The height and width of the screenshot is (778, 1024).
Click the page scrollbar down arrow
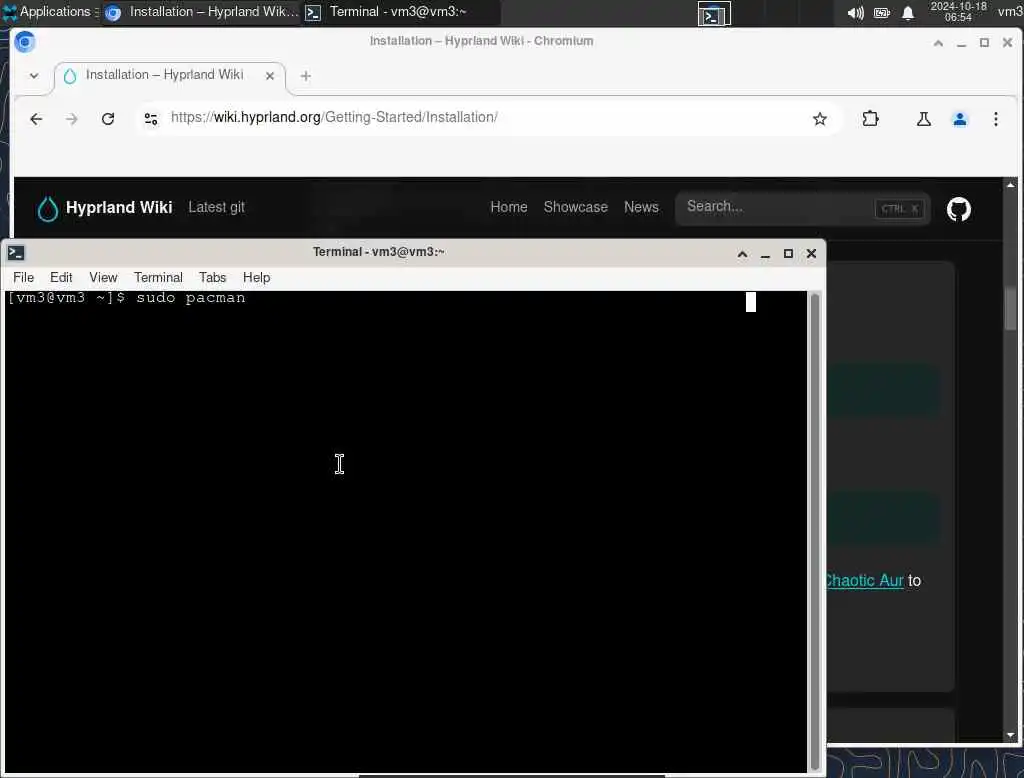1011,735
